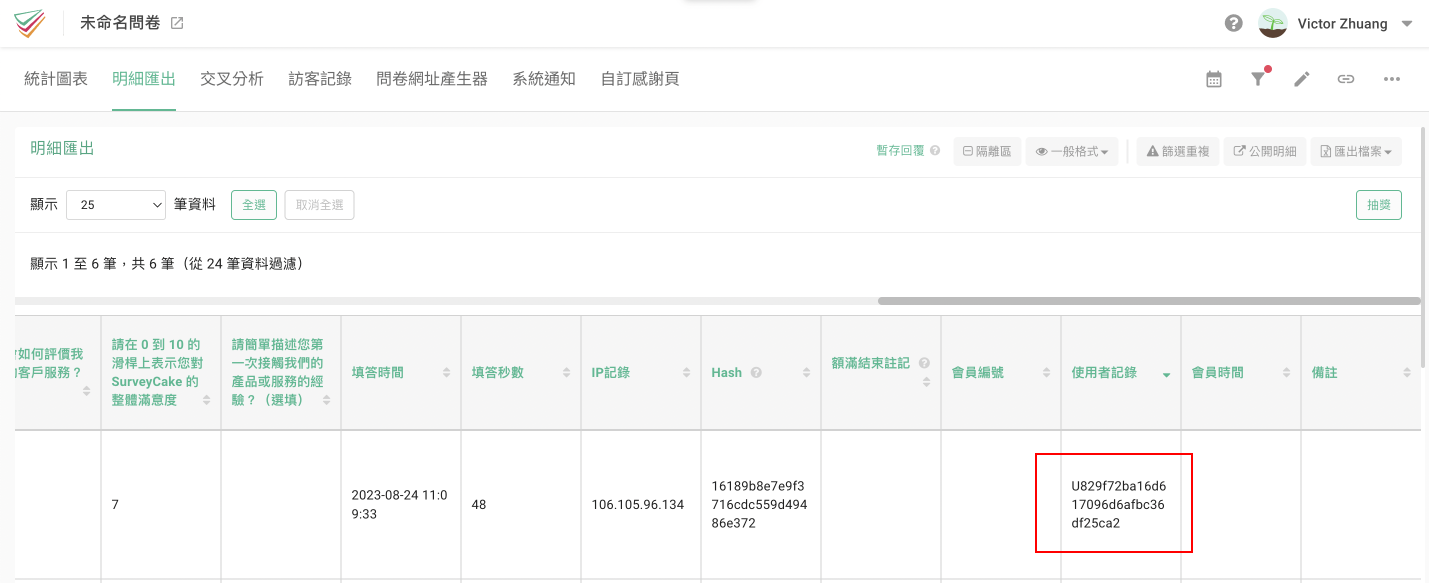Image resolution: width=1429 pixels, height=583 pixels.
Task: Sort by 填答秒數 column header
Action: pos(520,372)
